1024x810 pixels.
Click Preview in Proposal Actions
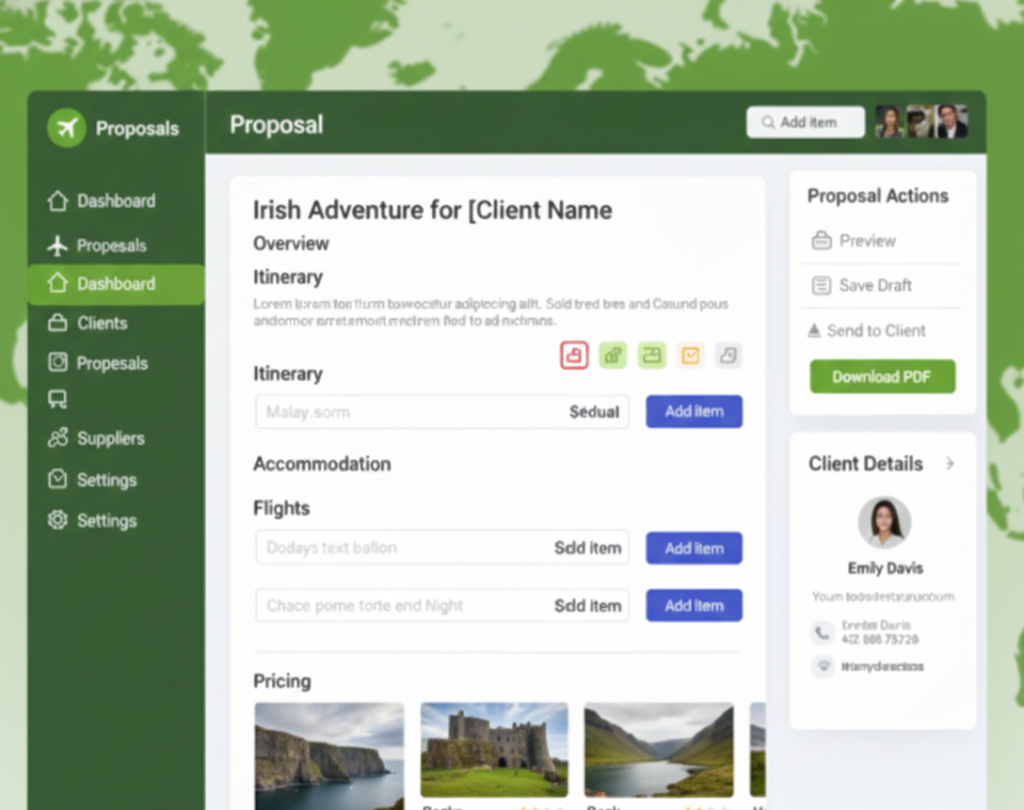pyautogui.click(x=866, y=240)
